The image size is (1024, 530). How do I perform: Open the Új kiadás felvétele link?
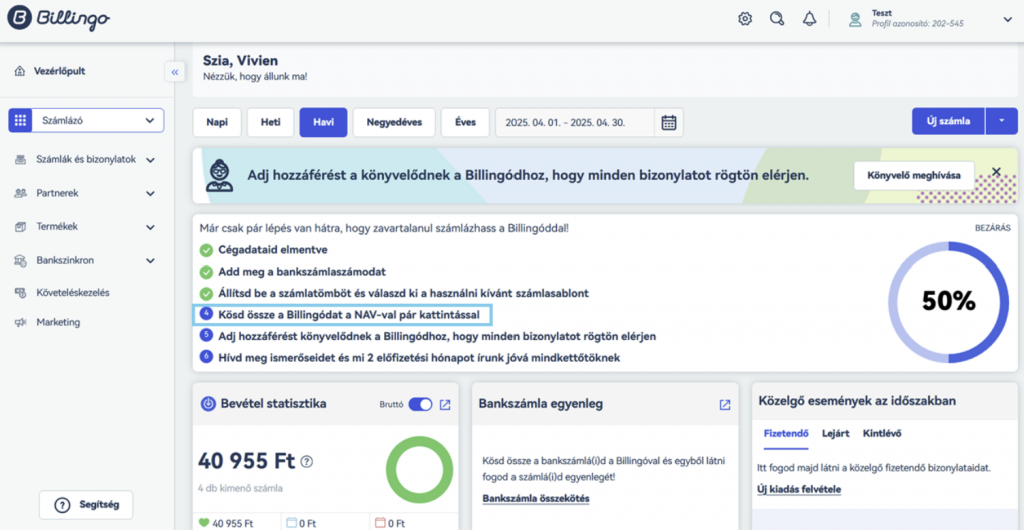[x=799, y=490]
